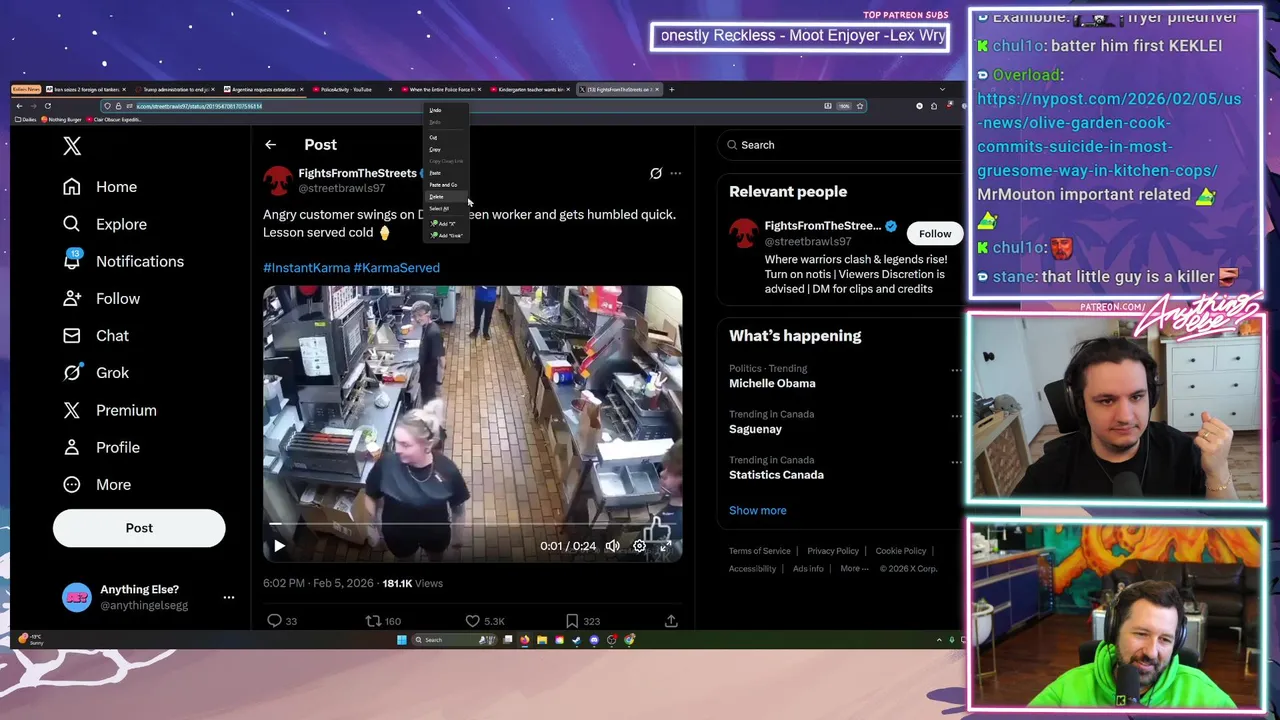Go back with the Post arrow
Screen dimensions: 1280x720
click(270, 145)
